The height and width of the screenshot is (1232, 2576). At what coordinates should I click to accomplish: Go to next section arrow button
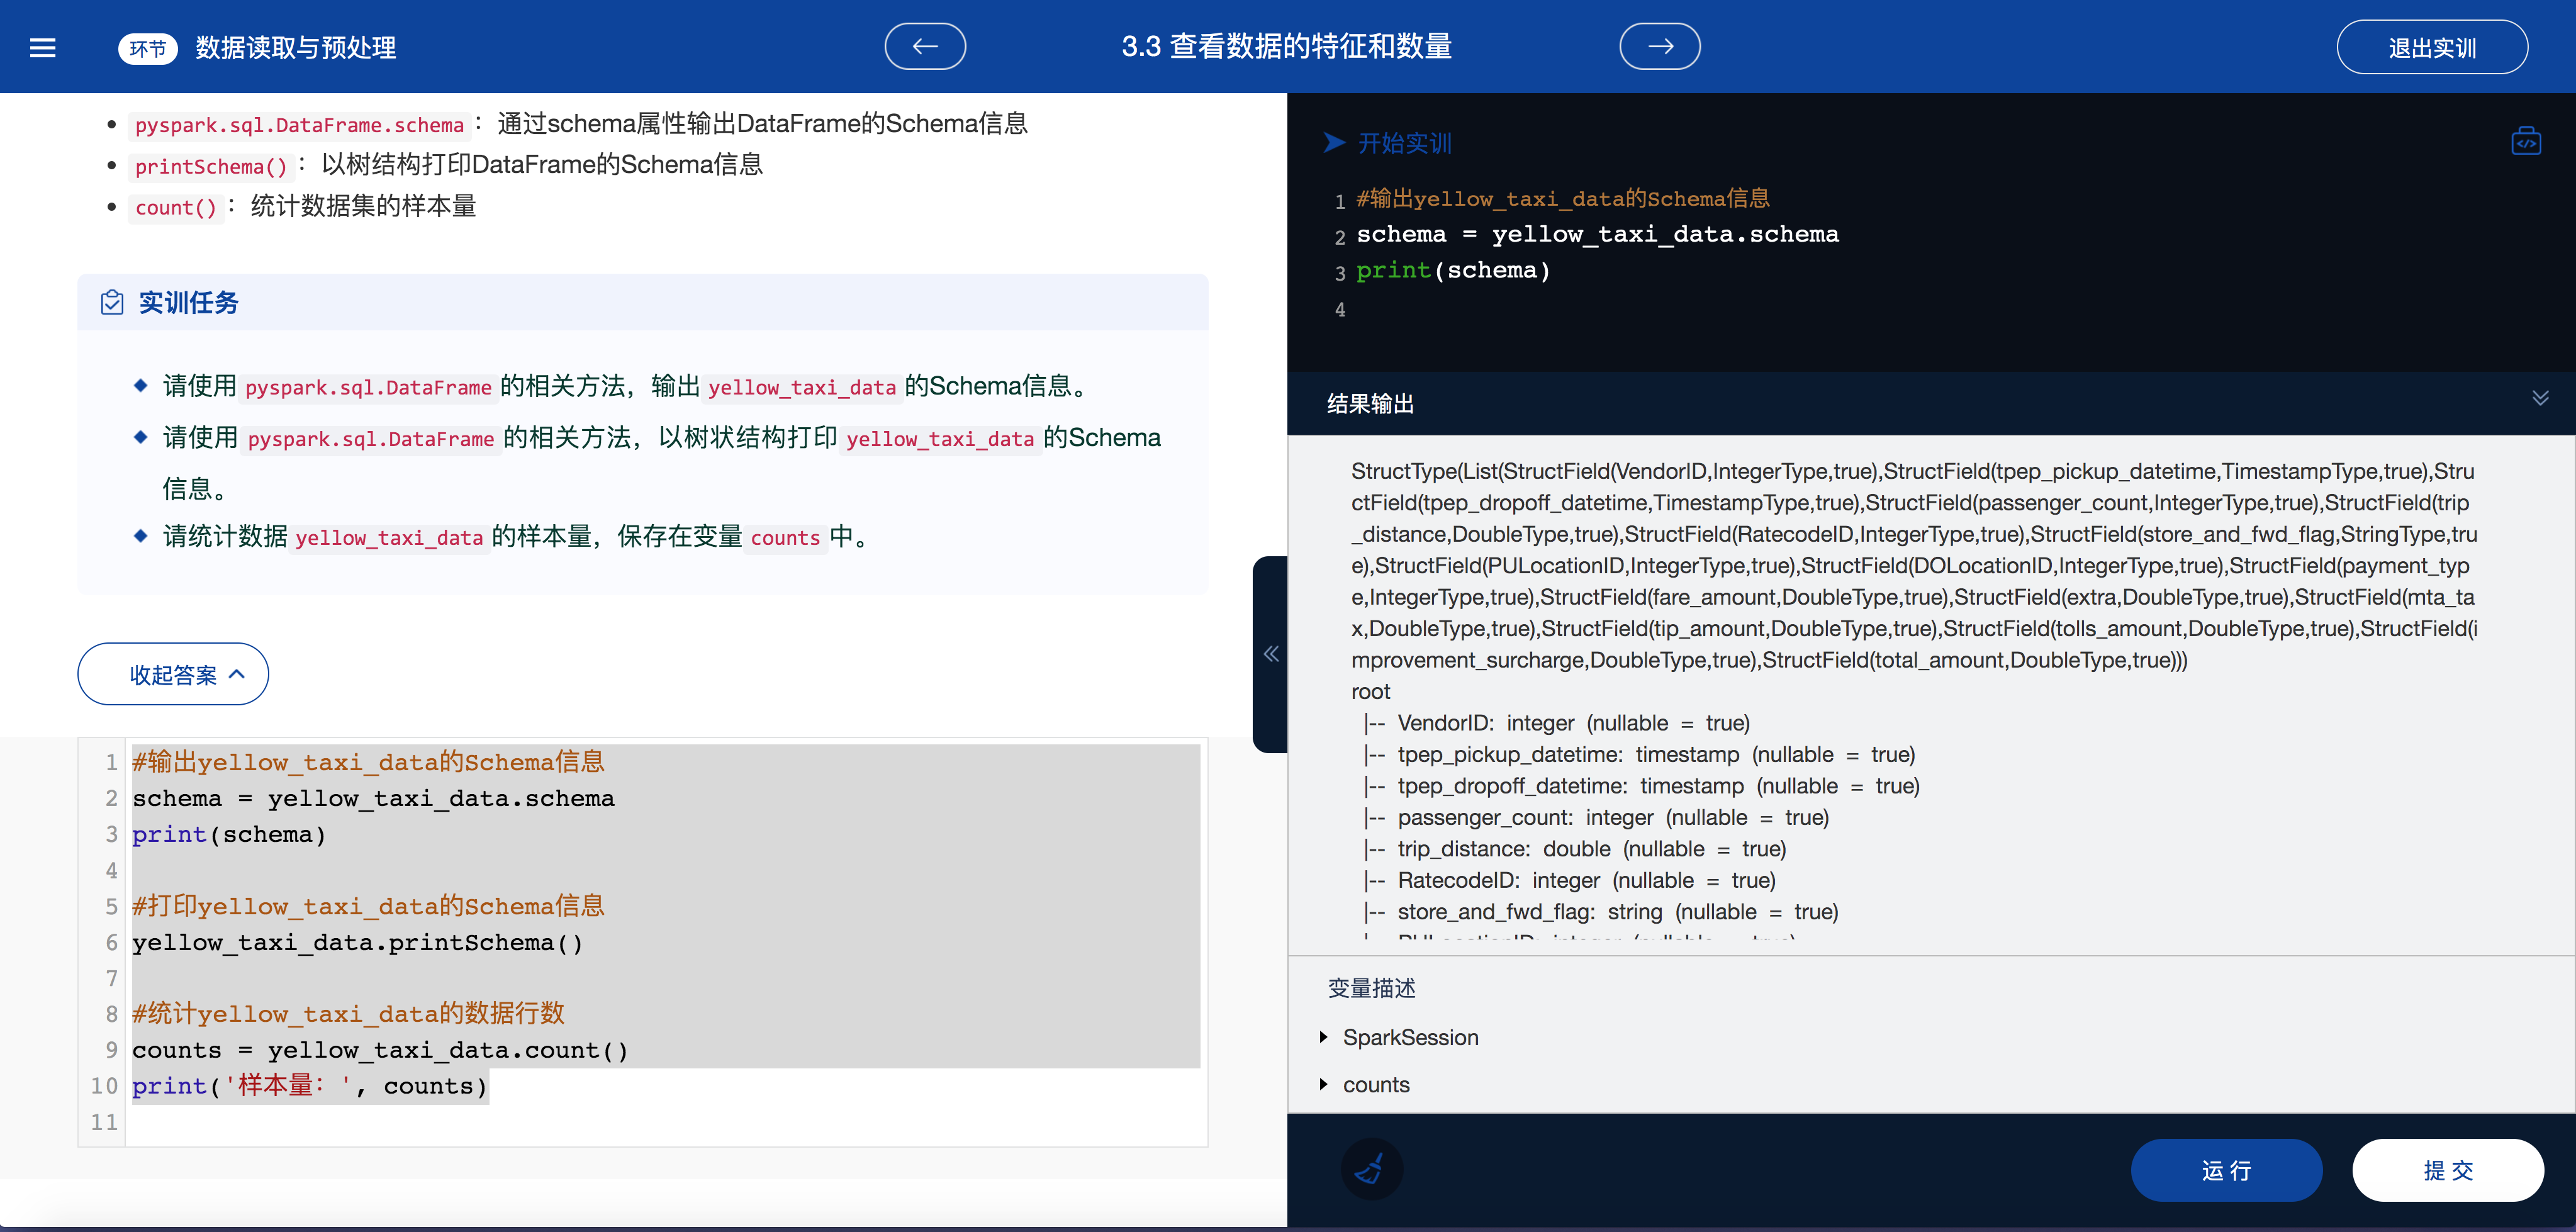click(1659, 46)
